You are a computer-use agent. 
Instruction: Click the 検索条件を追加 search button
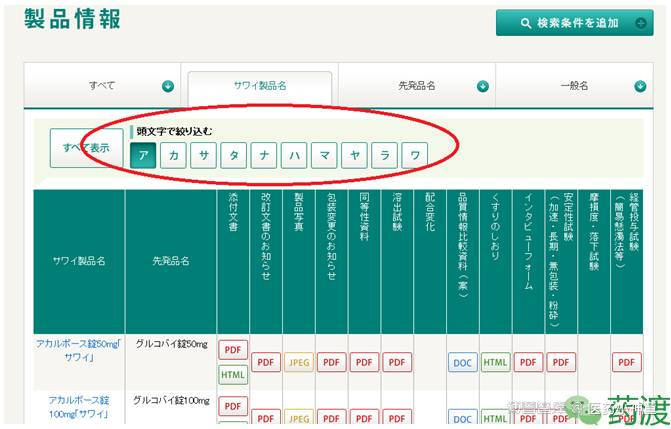coord(574,23)
